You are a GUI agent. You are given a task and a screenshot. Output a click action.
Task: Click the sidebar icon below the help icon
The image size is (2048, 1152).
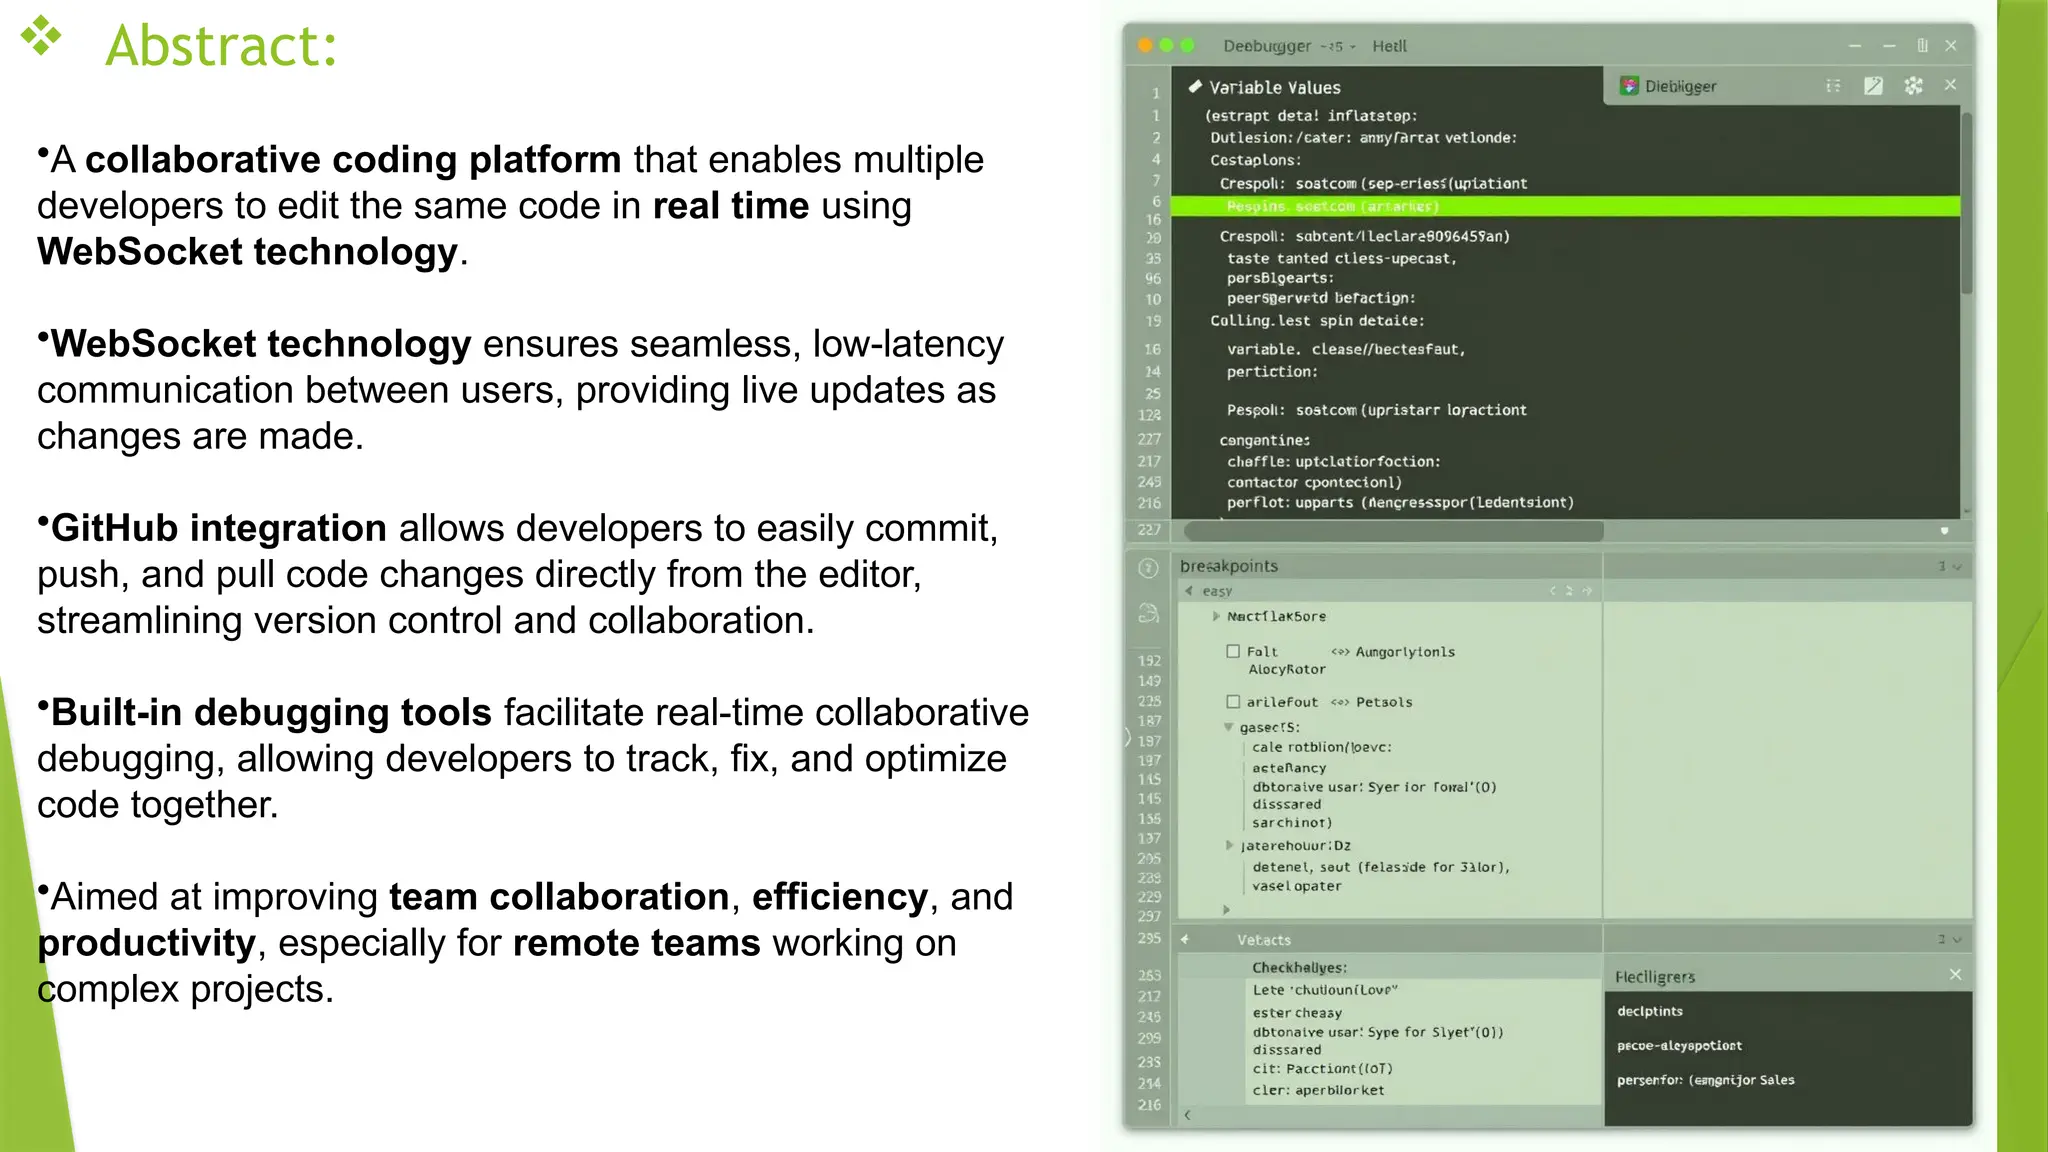(1148, 613)
